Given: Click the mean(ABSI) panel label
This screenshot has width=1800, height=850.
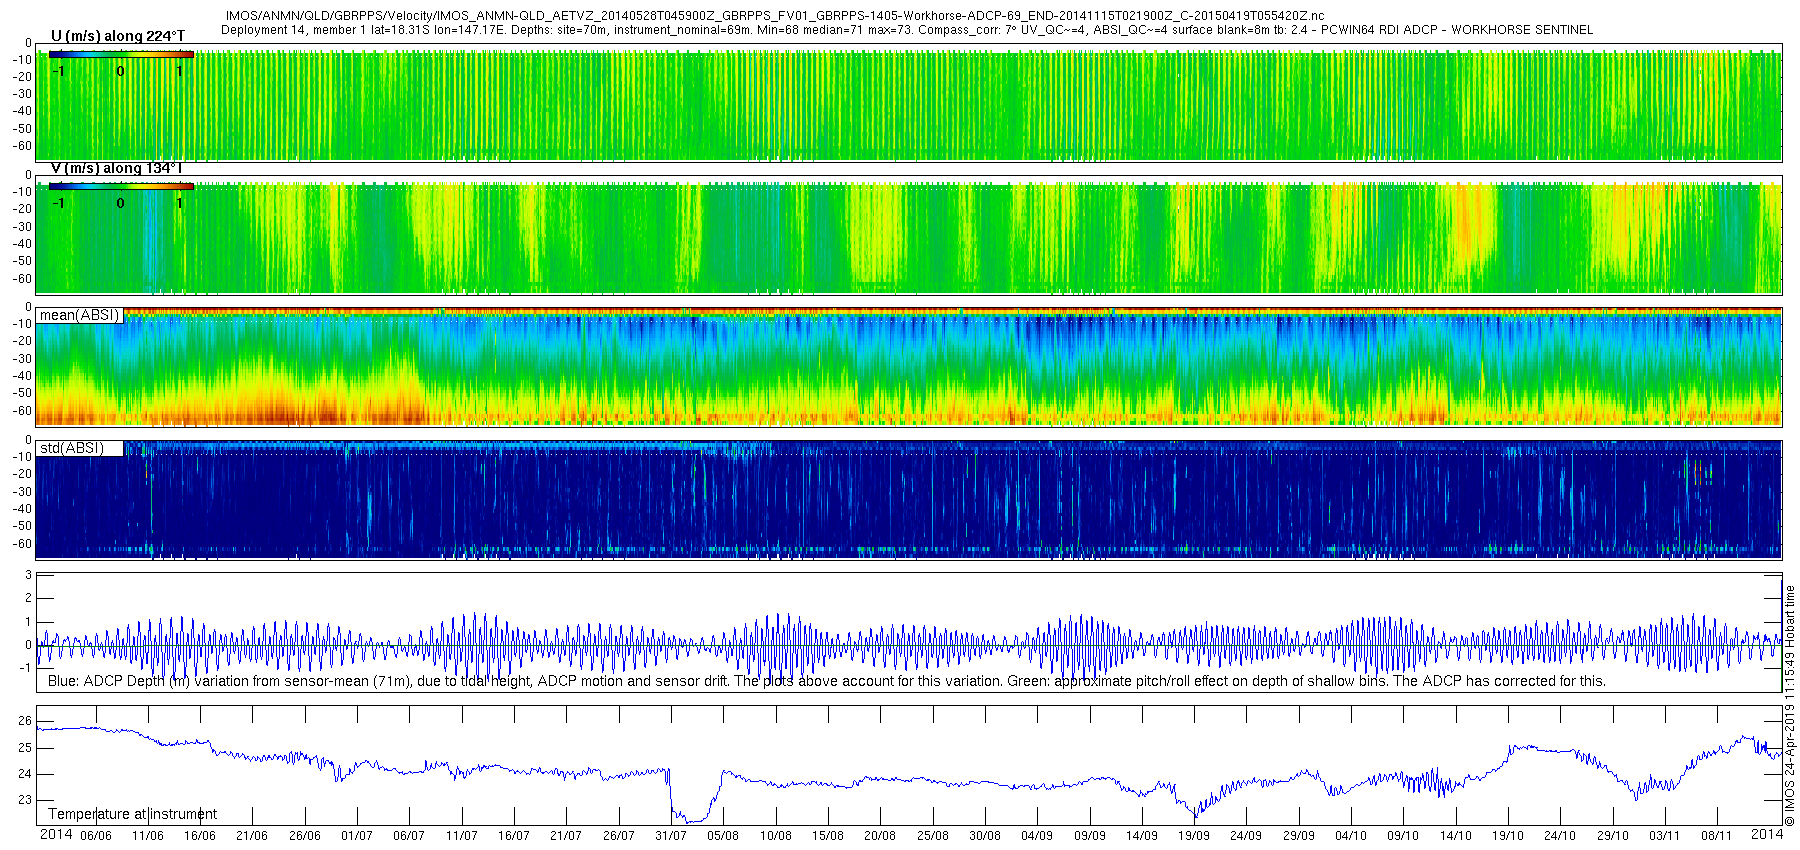Looking at the screenshot, I should pos(79,315).
